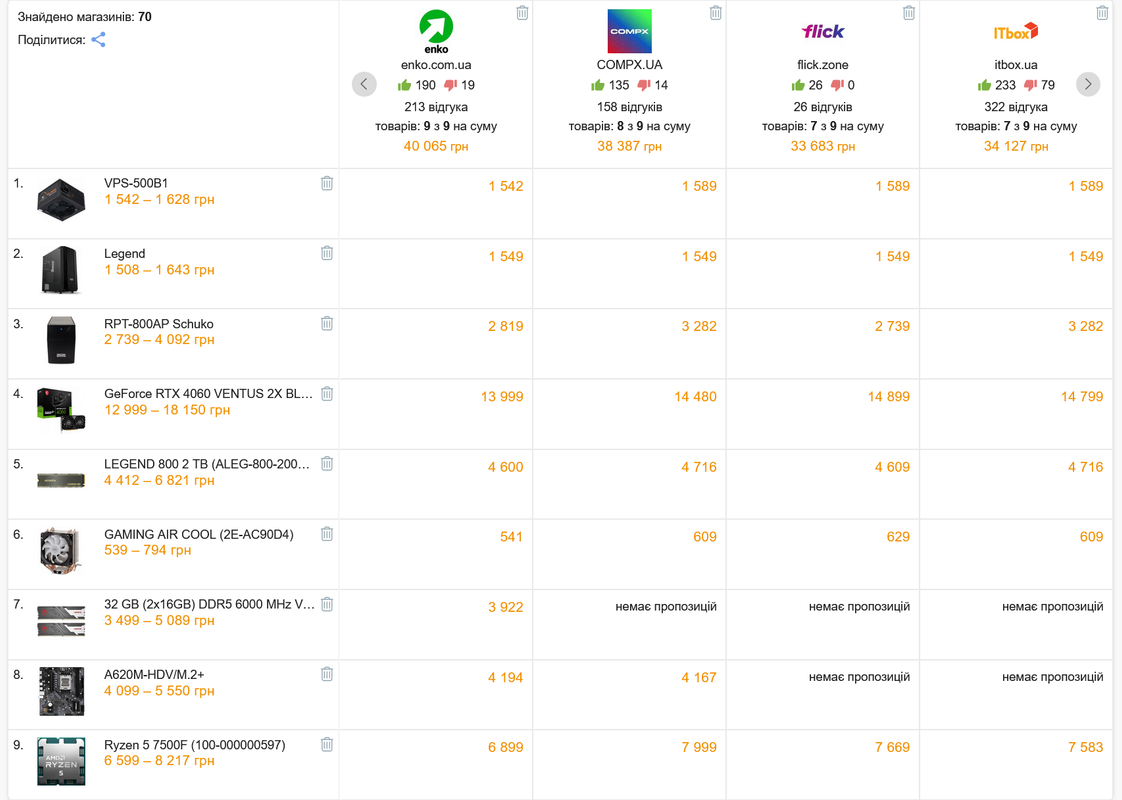
Task: Open the enko store logo
Action: pos(436,32)
